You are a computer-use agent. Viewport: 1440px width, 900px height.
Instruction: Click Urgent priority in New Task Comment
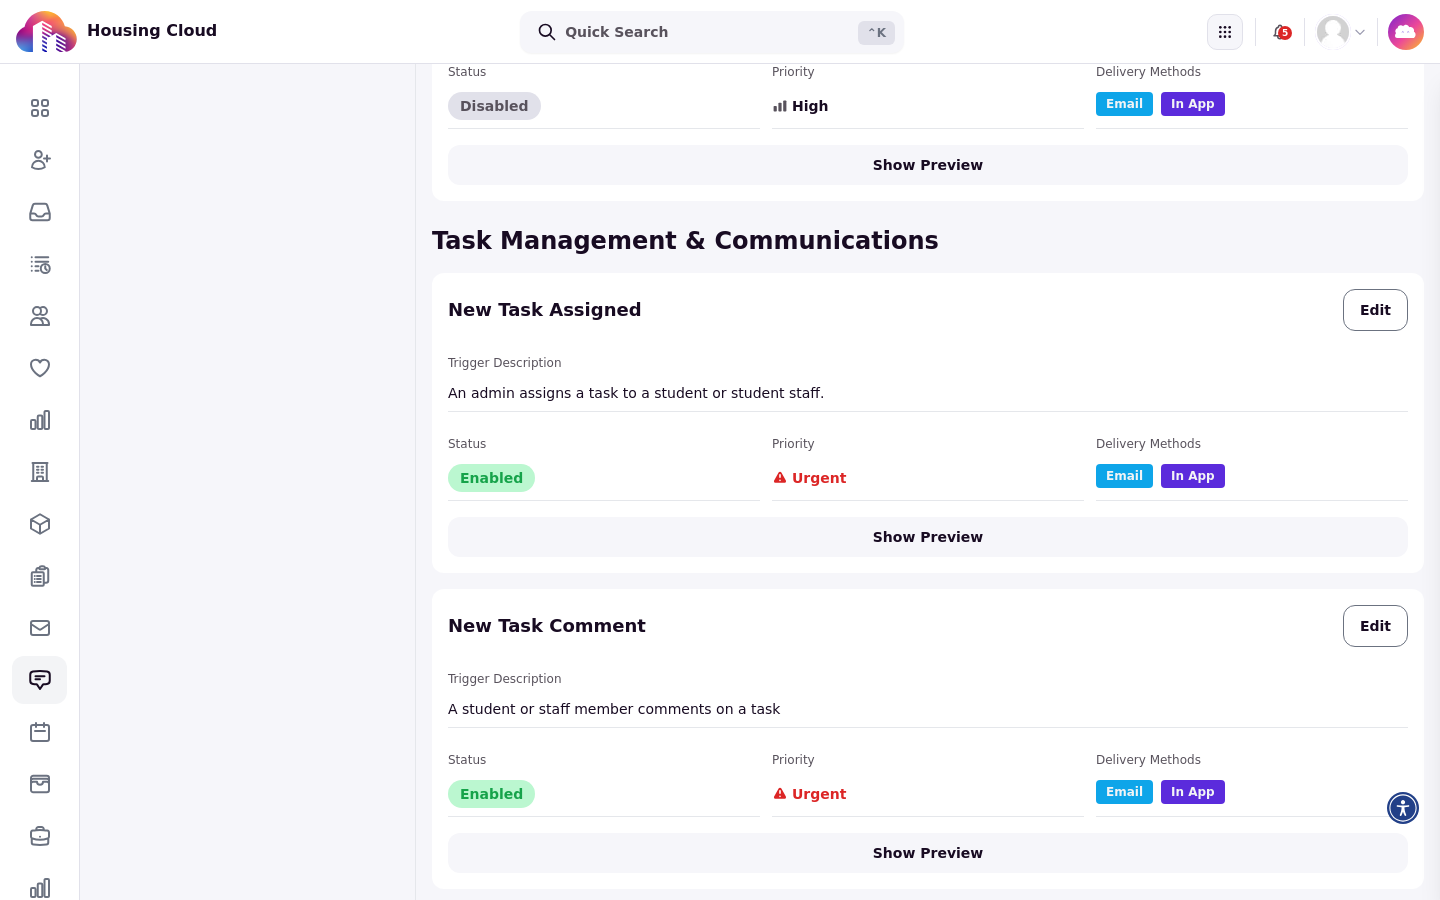pyautogui.click(x=810, y=794)
